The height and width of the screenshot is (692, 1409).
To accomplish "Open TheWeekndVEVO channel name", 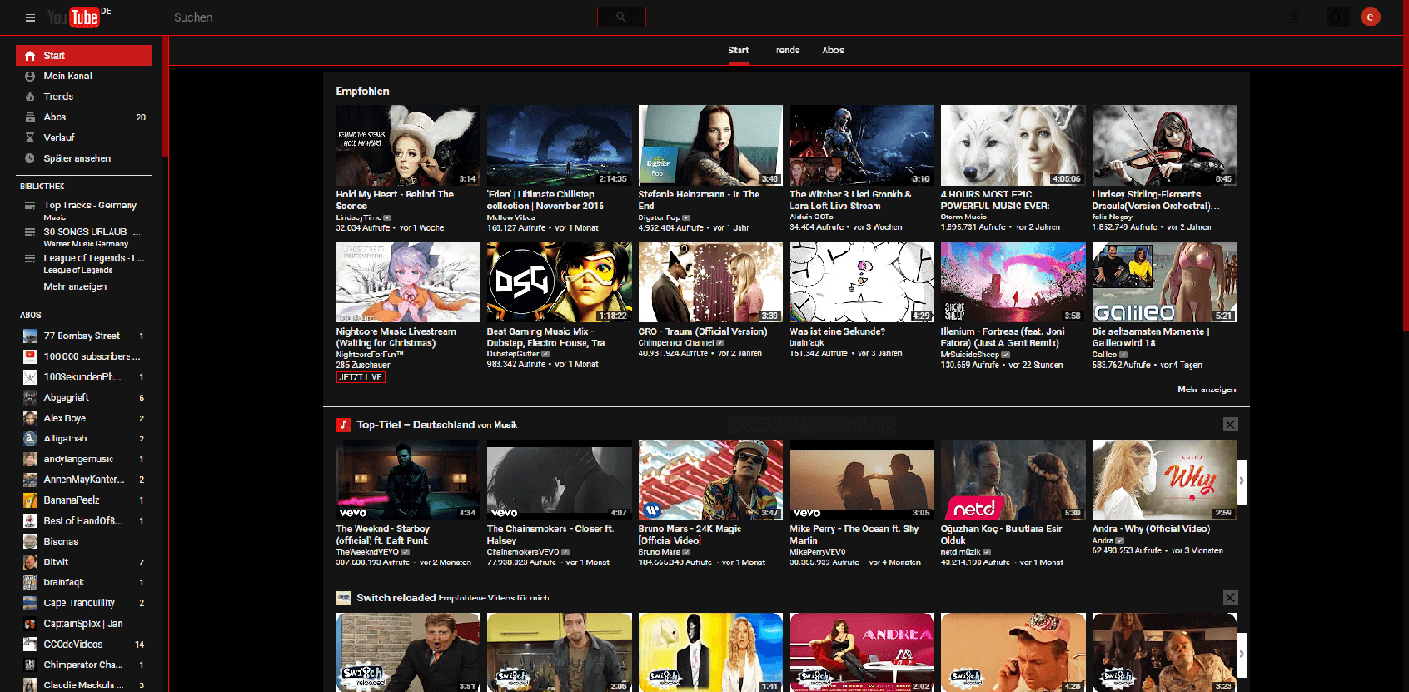I will click(366, 551).
